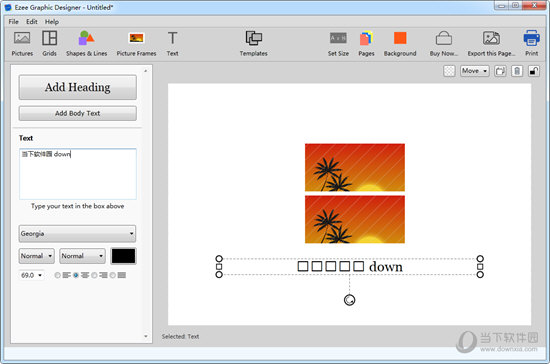Select the Text tool in toolbar
The width and height of the screenshot is (550, 364).
172,43
